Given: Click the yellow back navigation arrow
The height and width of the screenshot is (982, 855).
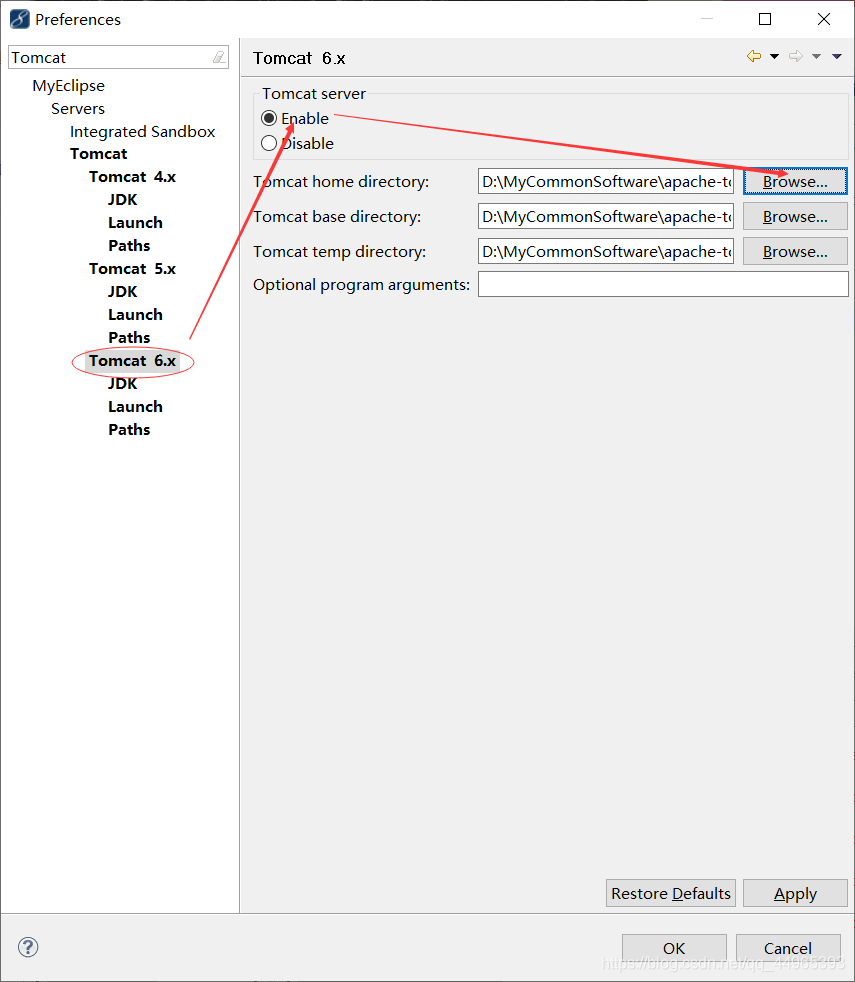Looking at the screenshot, I should point(754,56).
